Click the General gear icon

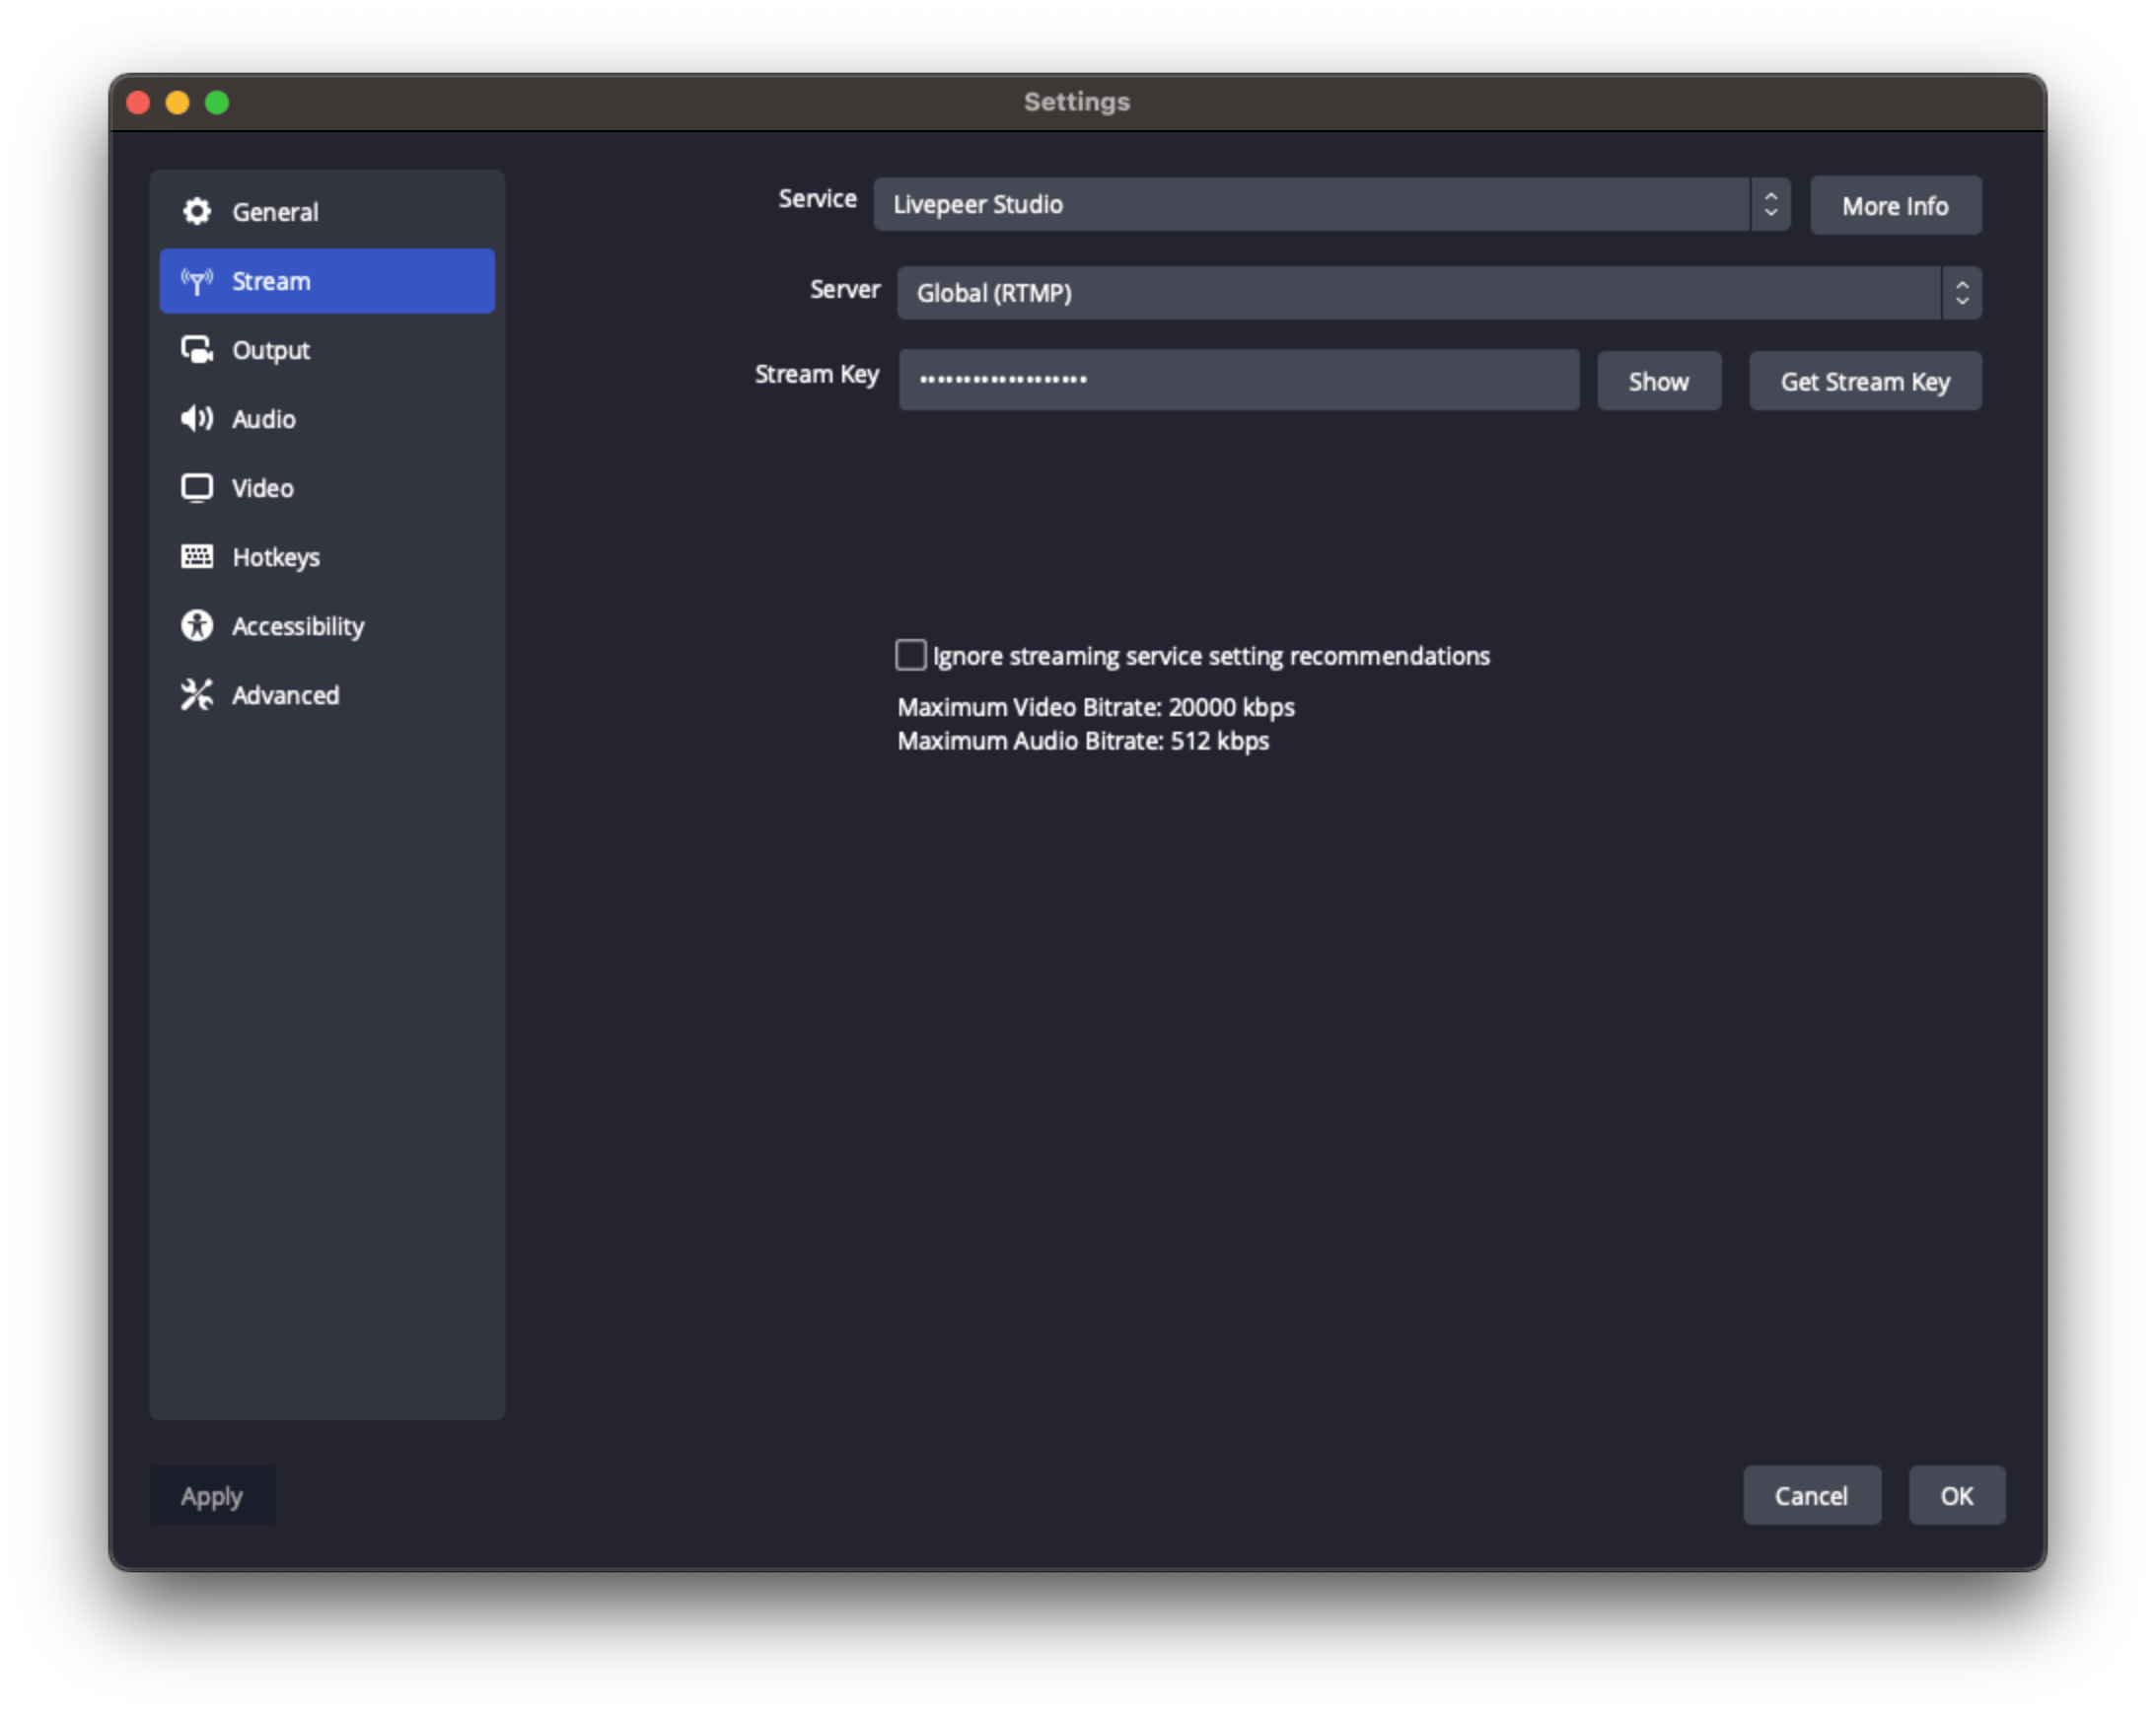[x=197, y=211]
